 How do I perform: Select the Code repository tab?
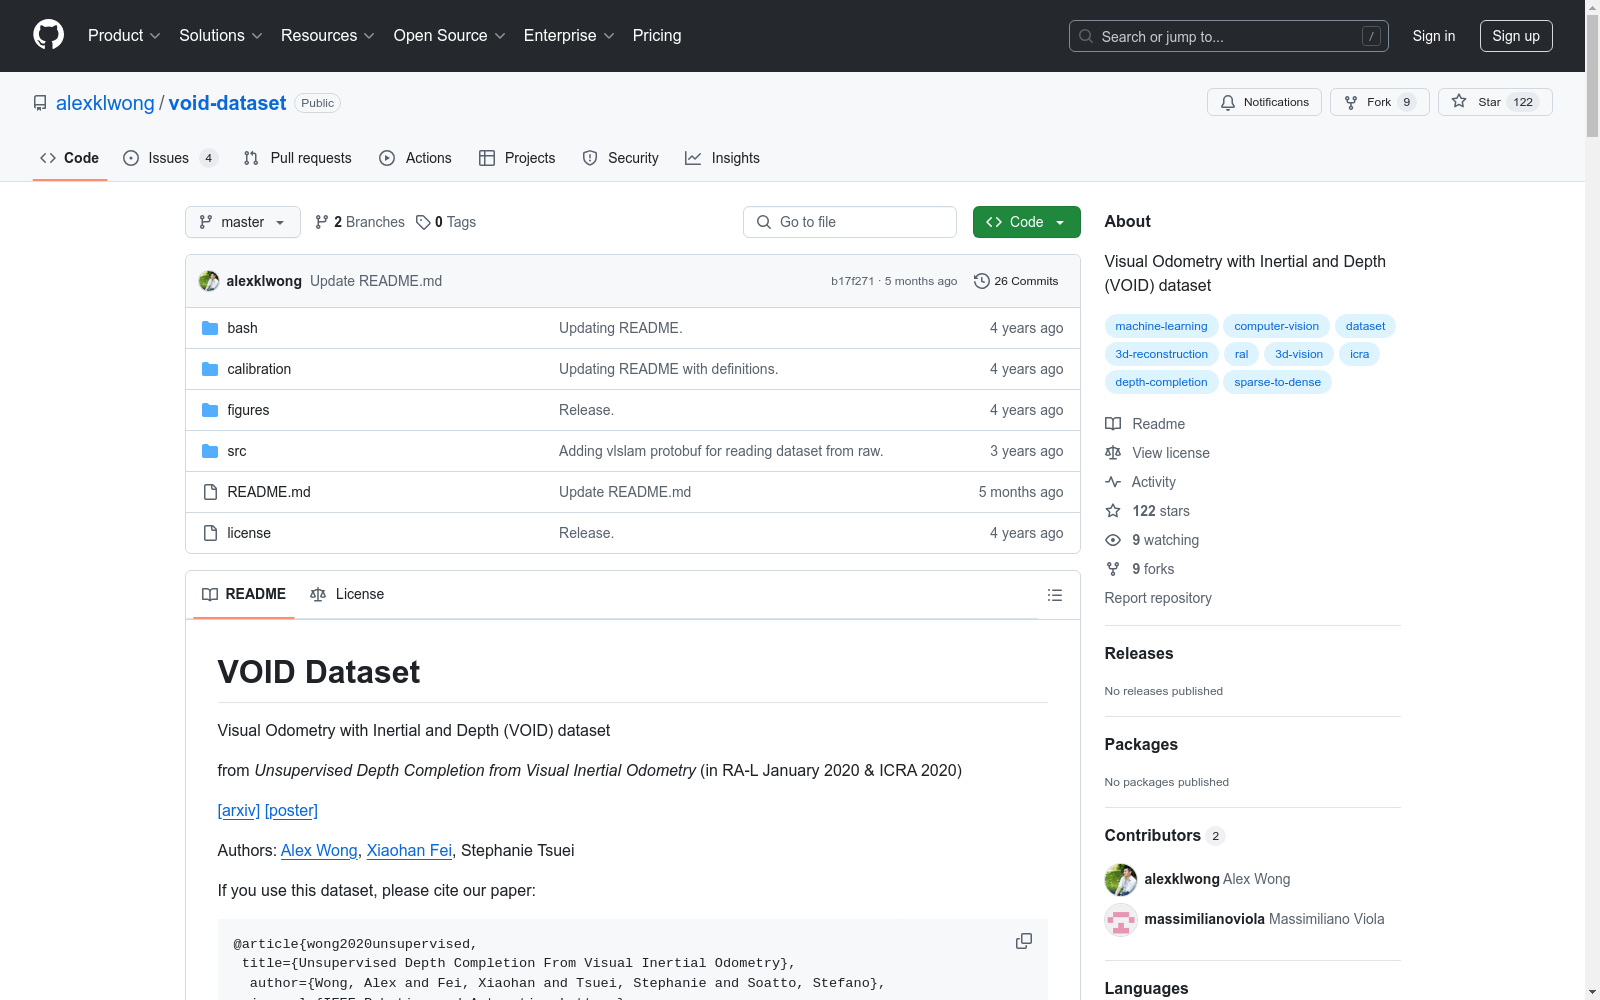(70, 158)
